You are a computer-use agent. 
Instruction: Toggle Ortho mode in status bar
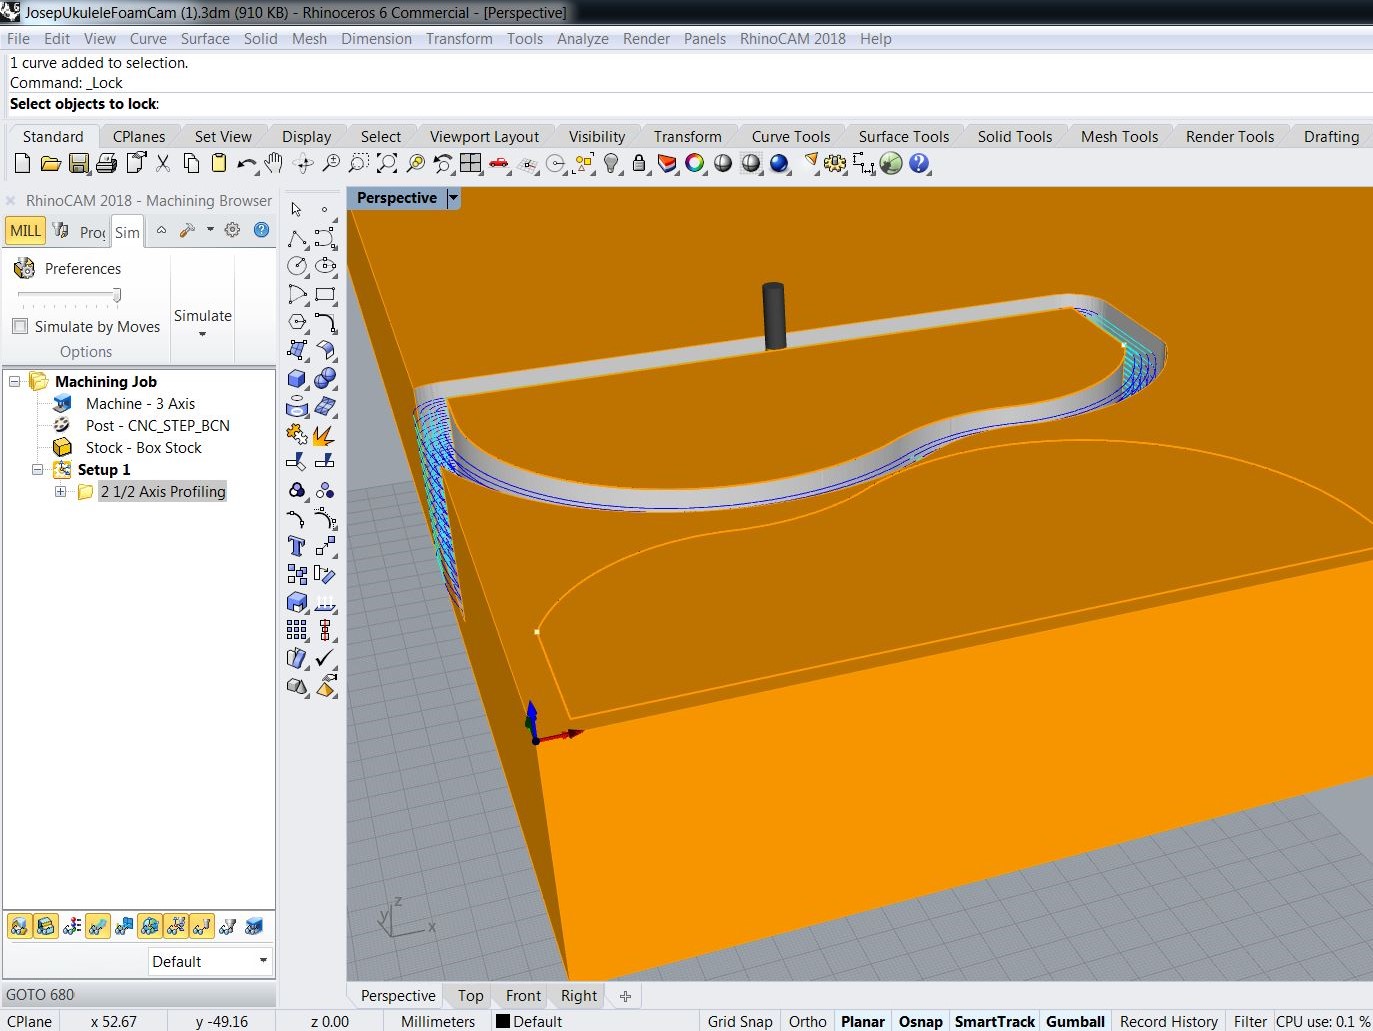click(807, 1021)
